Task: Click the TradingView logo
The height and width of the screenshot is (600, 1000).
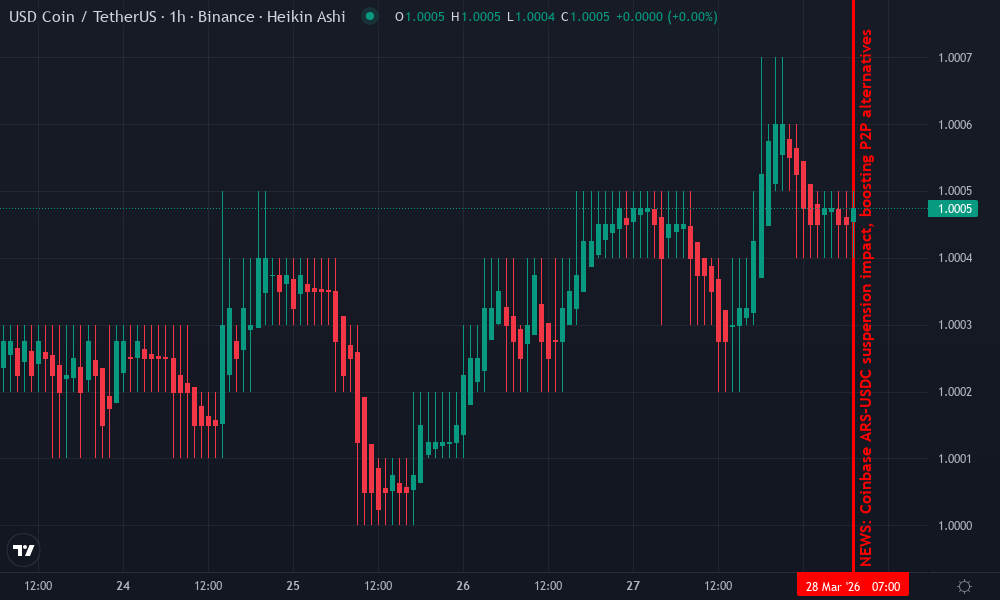Action: point(22,549)
